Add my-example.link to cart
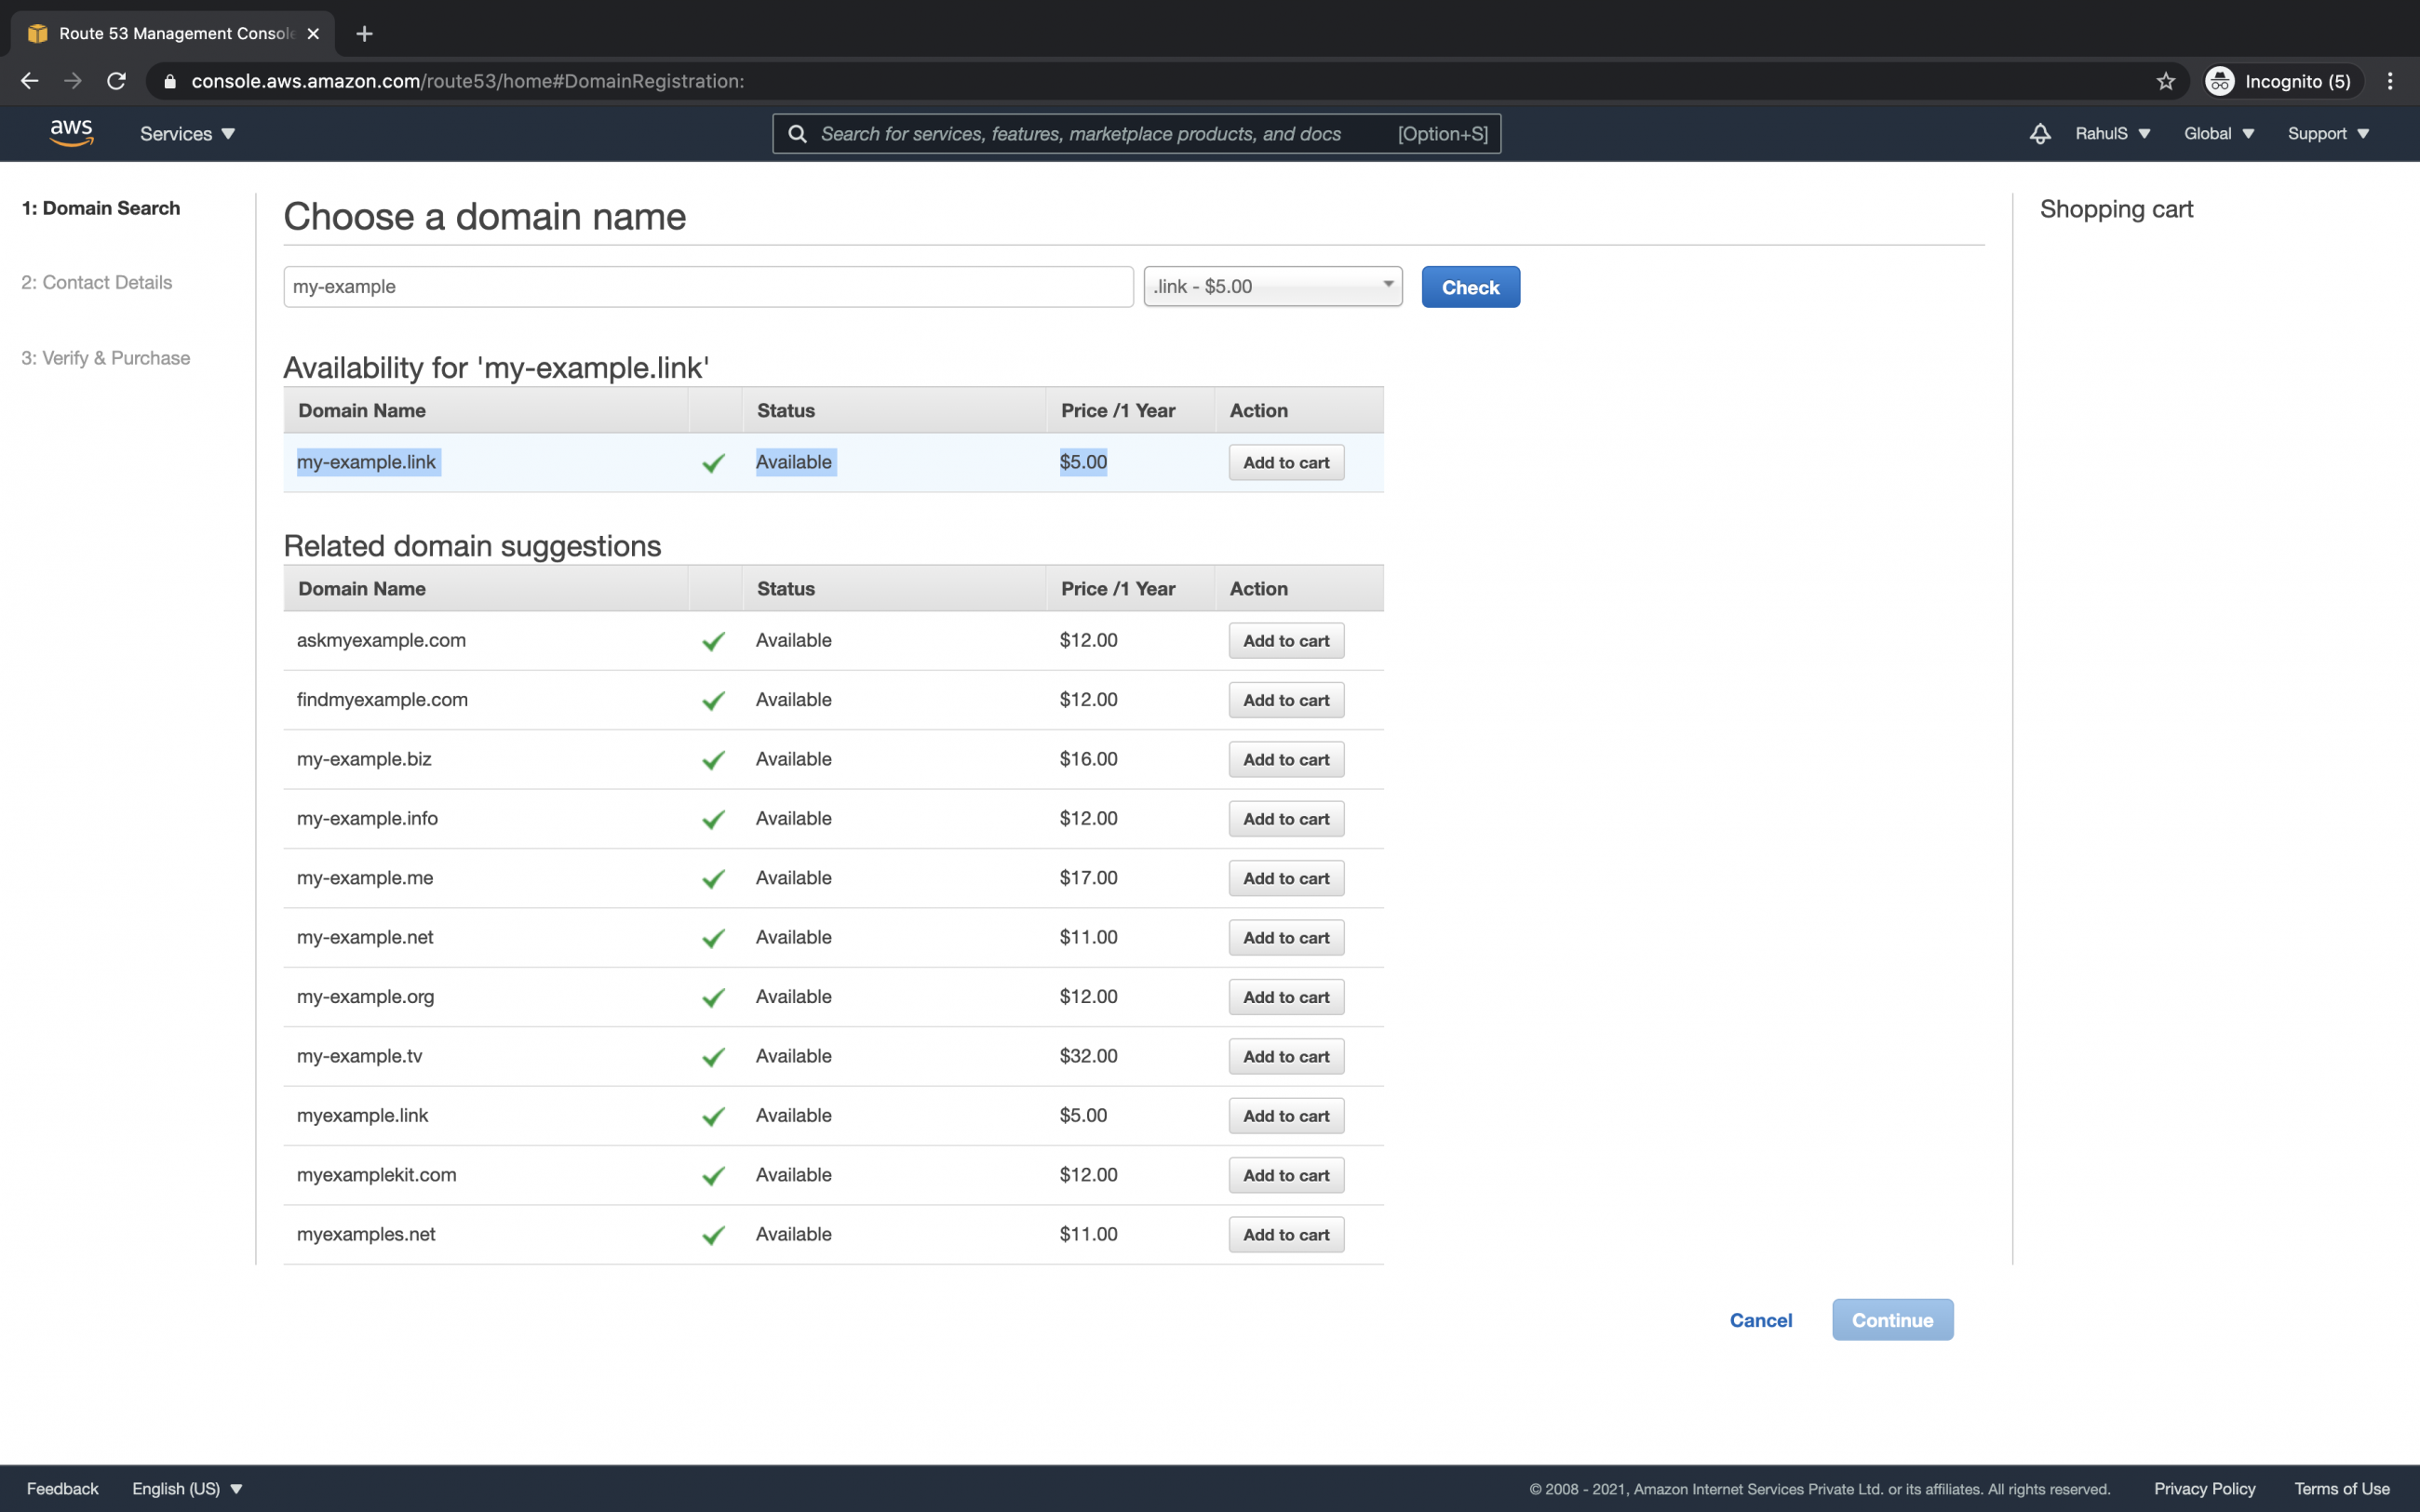This screenshot has width=2420, height=1512. click(x=1285, y=462)
